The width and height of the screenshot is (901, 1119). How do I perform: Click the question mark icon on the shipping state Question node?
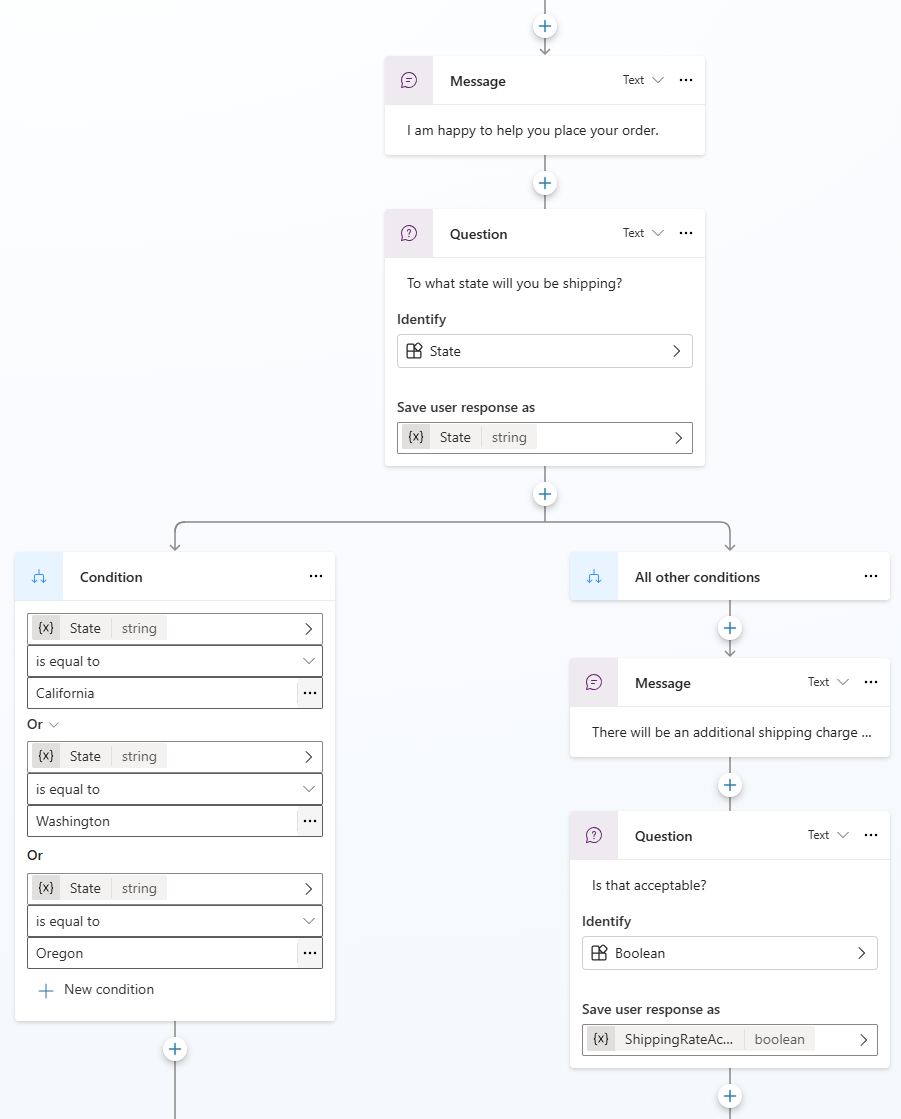[408, 233]
